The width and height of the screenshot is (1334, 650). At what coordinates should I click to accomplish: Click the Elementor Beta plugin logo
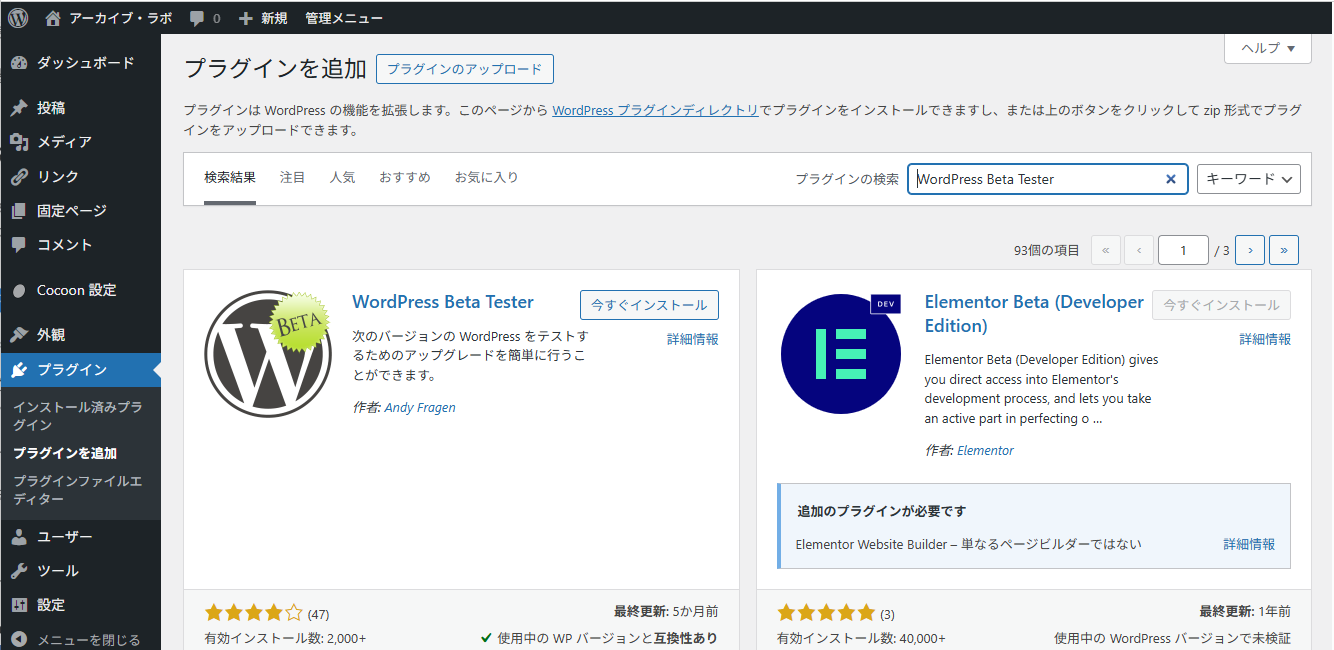841,354
